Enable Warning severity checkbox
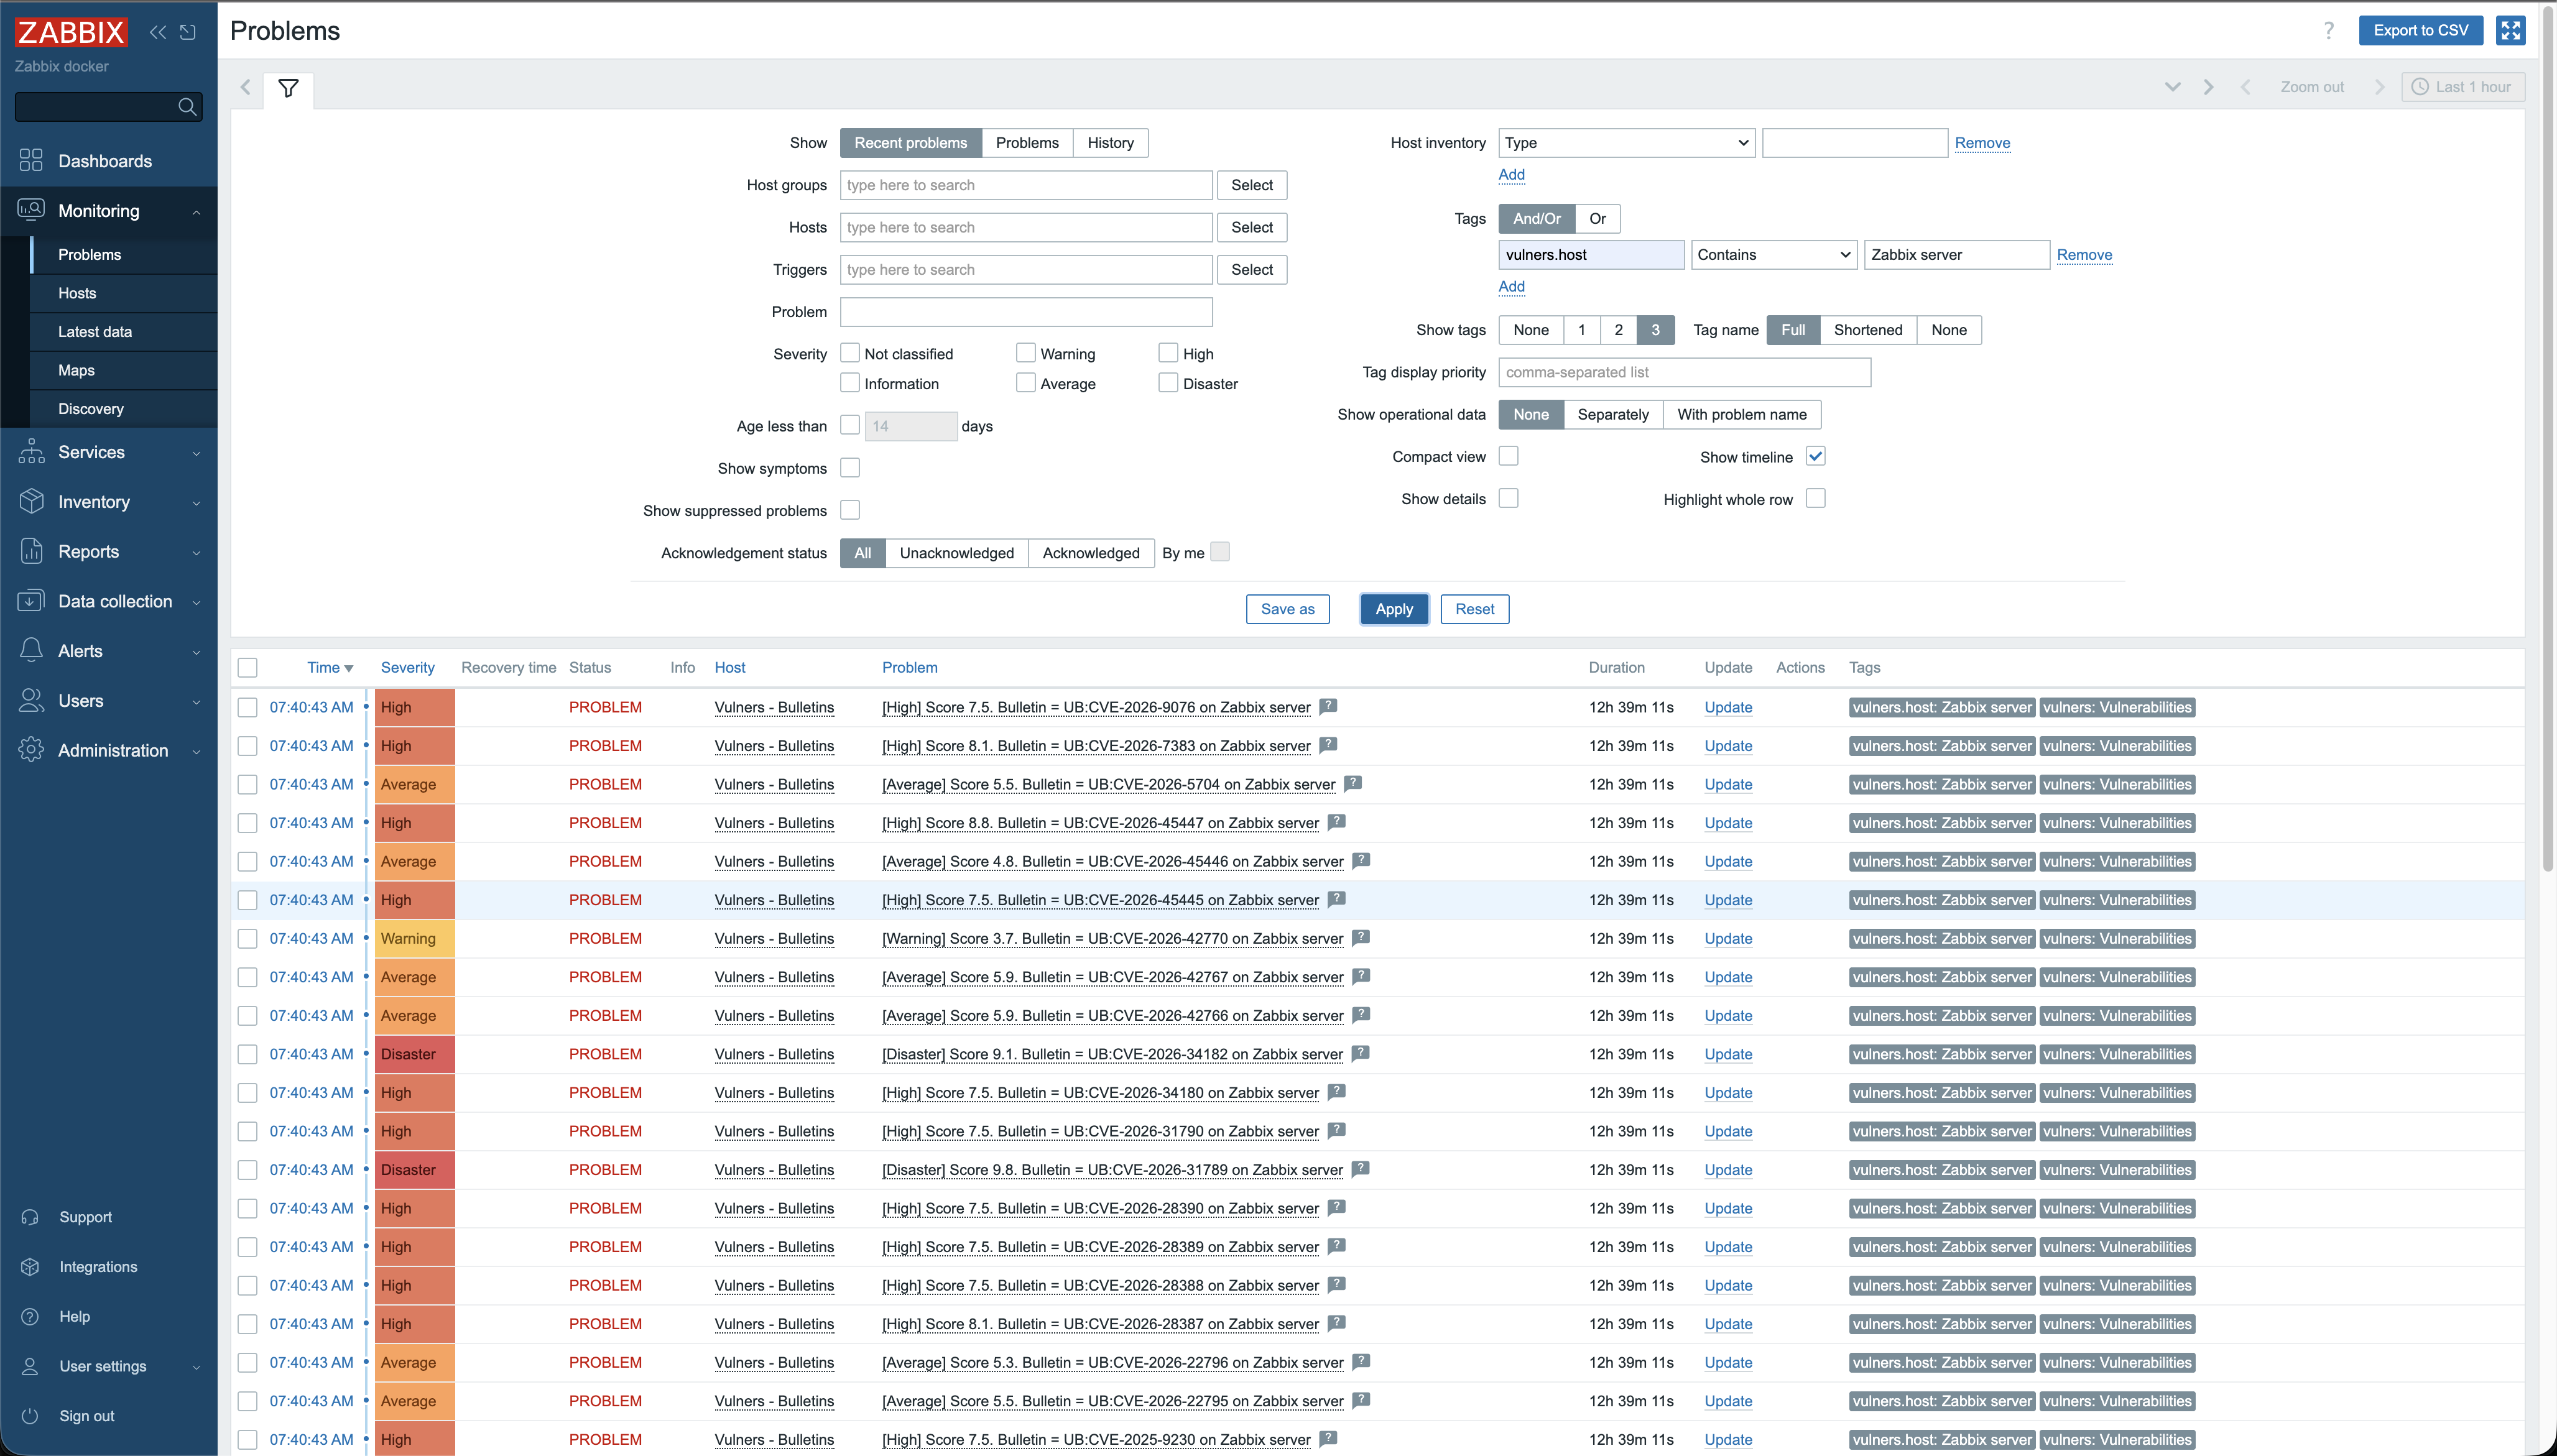 1026,353
